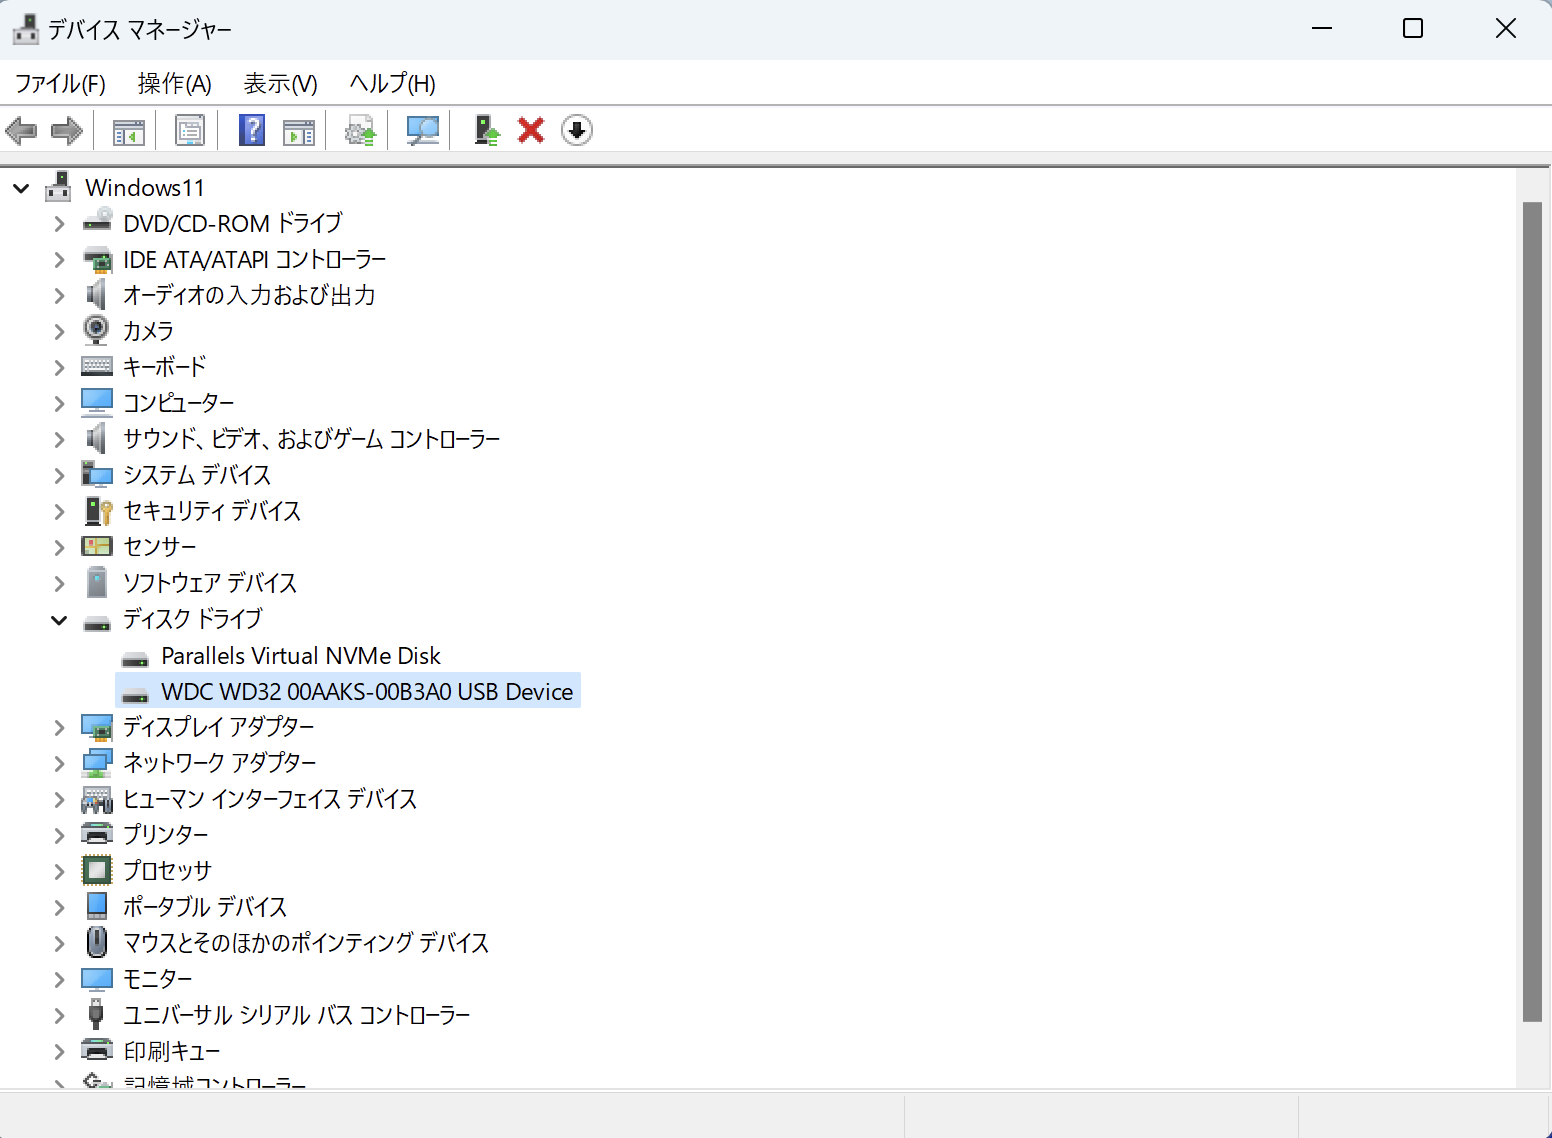Toggle the action pane toolbar icon
This screenshot has height=1138, width=1552.
(299, 130)
